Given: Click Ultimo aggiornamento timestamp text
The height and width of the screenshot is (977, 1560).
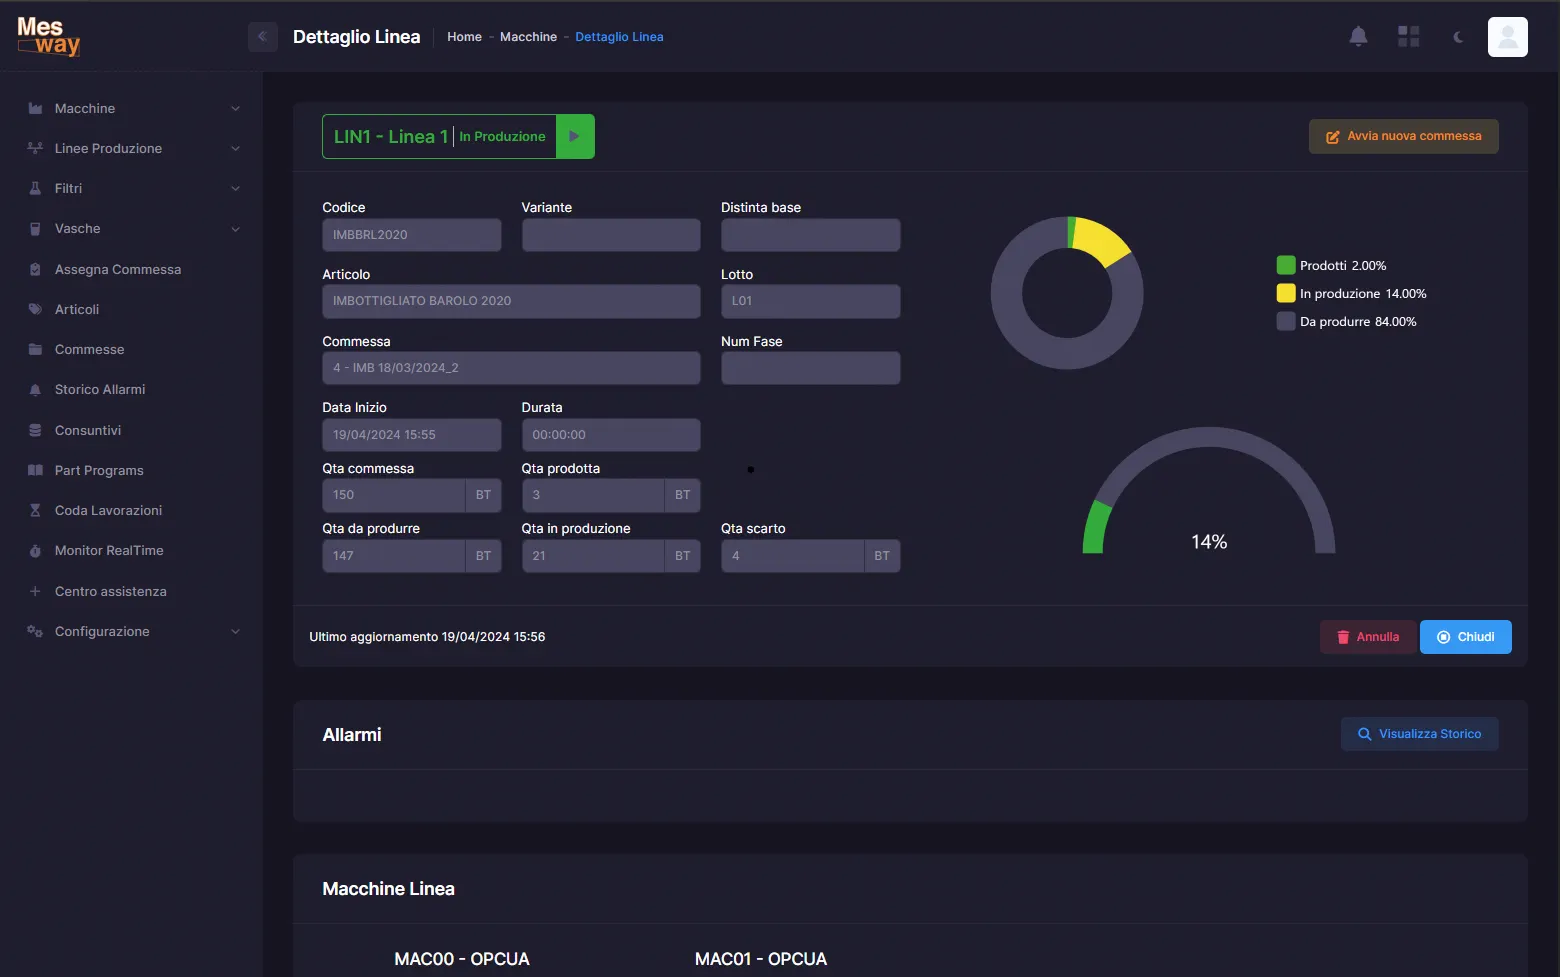Looking at the screenshot, I should (x=427, y=637).
